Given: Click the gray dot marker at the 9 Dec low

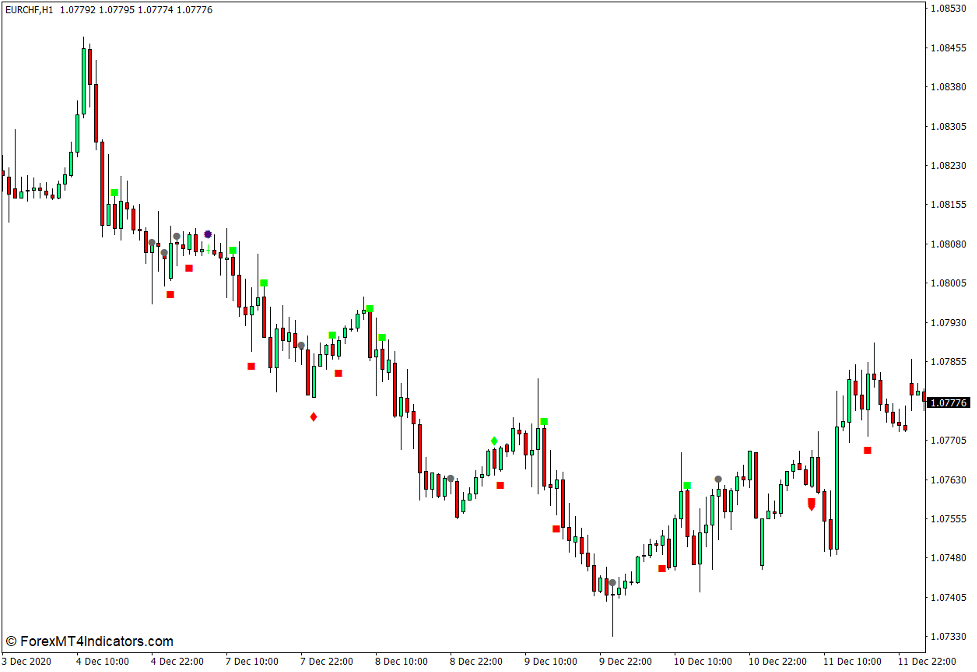Looking at the screenshot, I should click(x=612, y=582).
